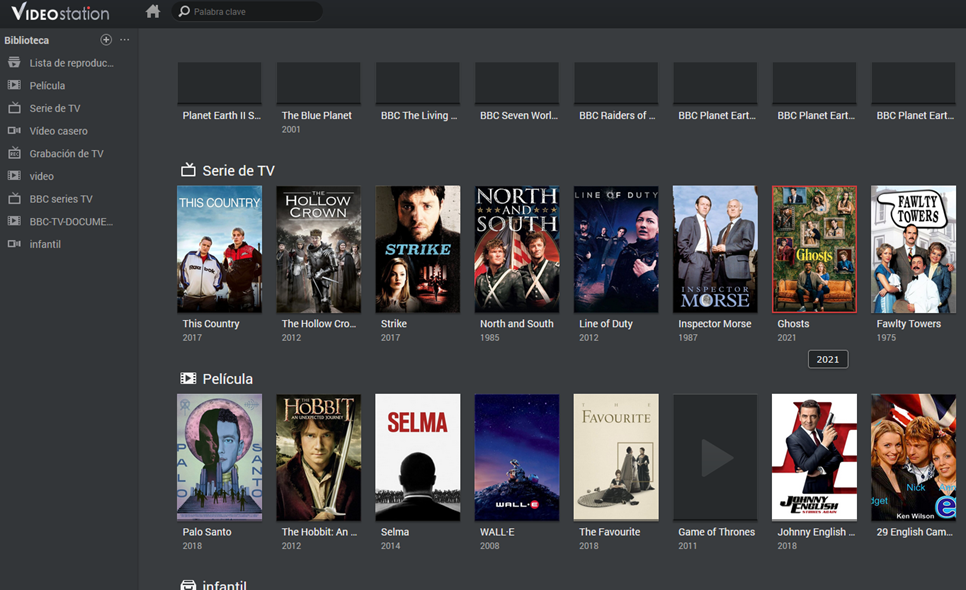Click the Serie de TV sidebar icon
This screenshot has height=590, width=966.
coord(14,108)
